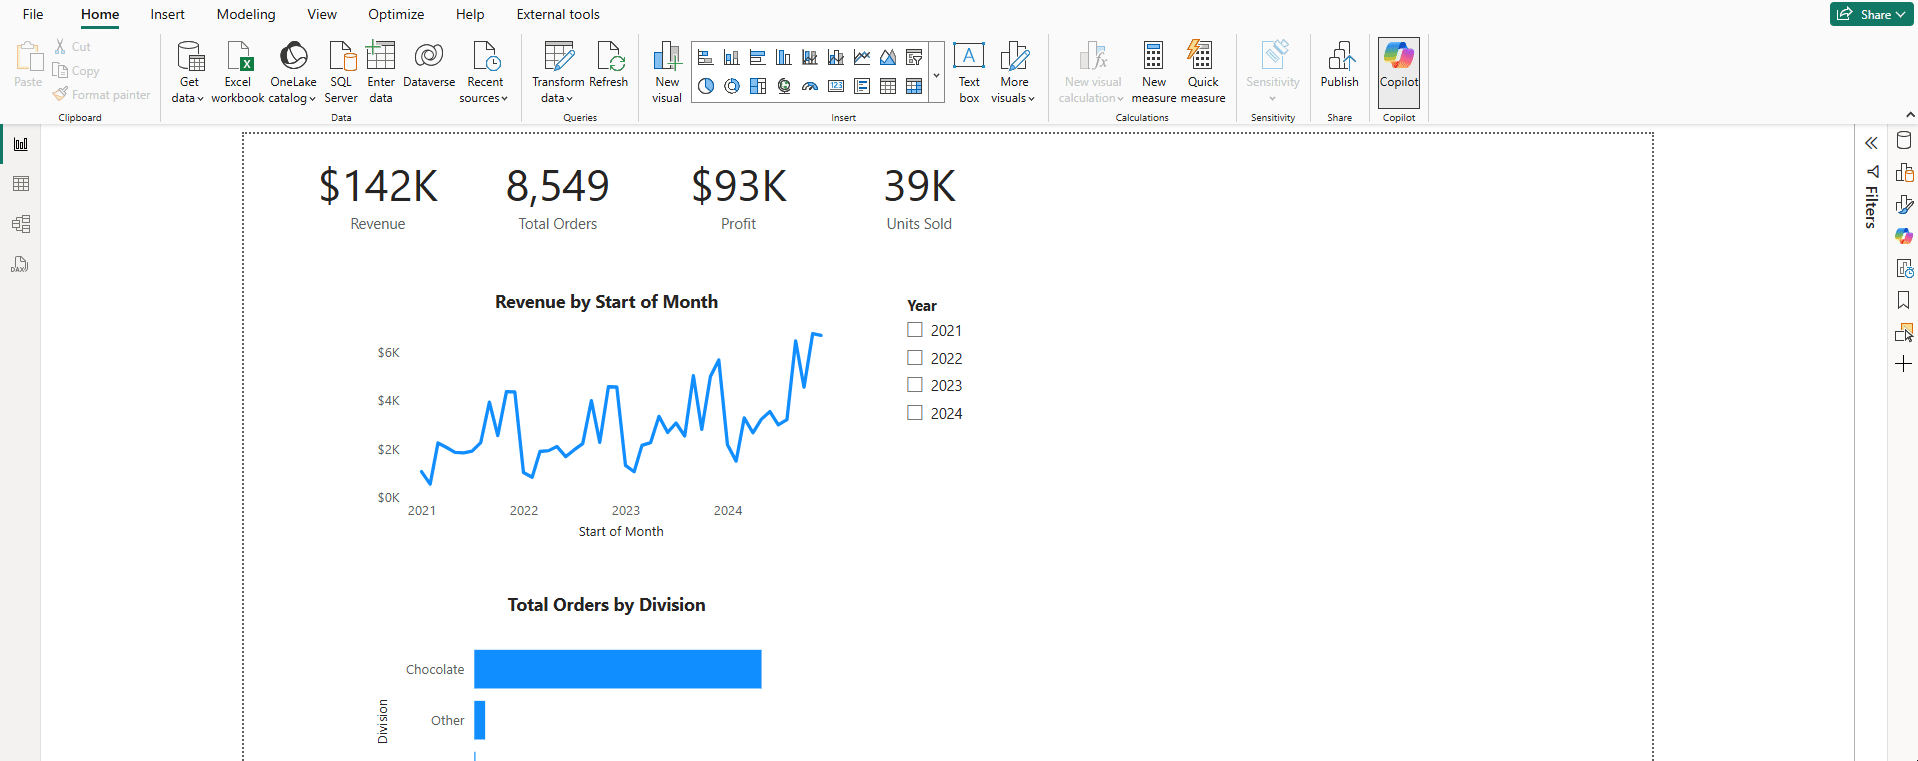
Task: Switch to the Modeling tab
Action: 246,14
